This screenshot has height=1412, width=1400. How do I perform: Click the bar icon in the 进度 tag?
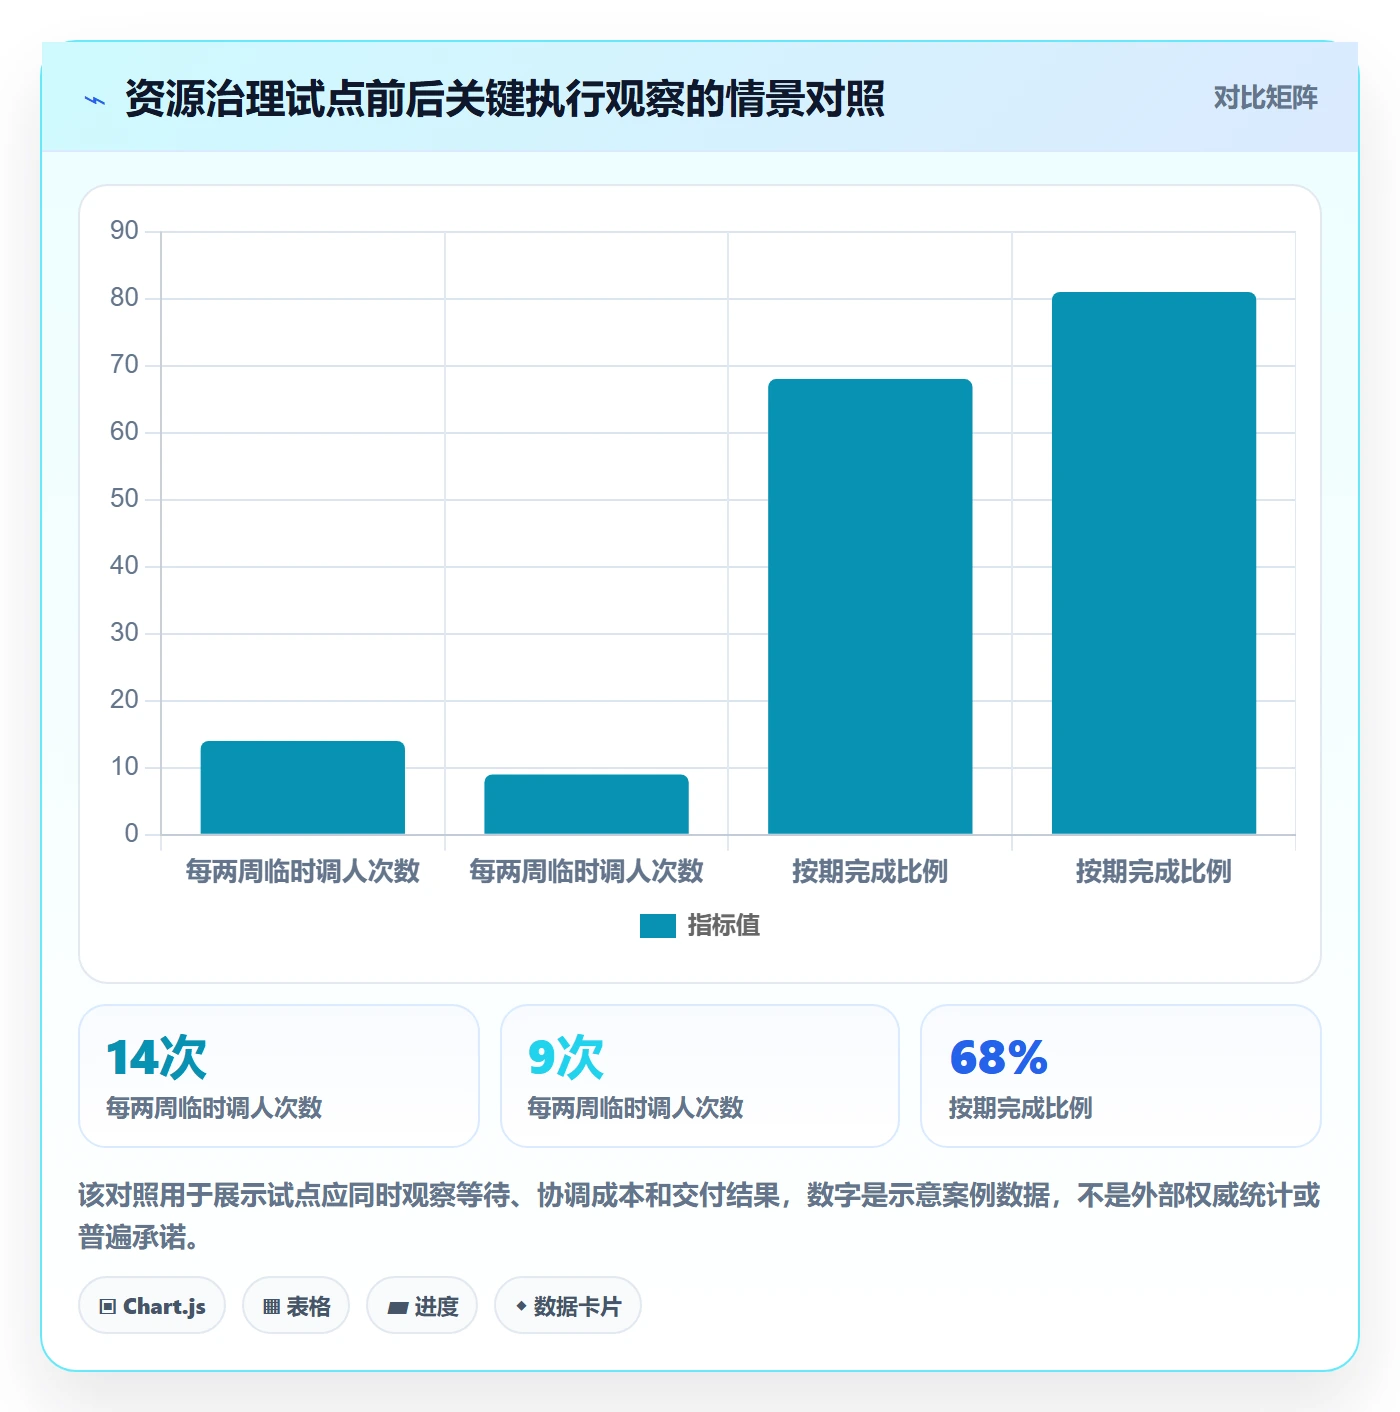(397, 1307)
